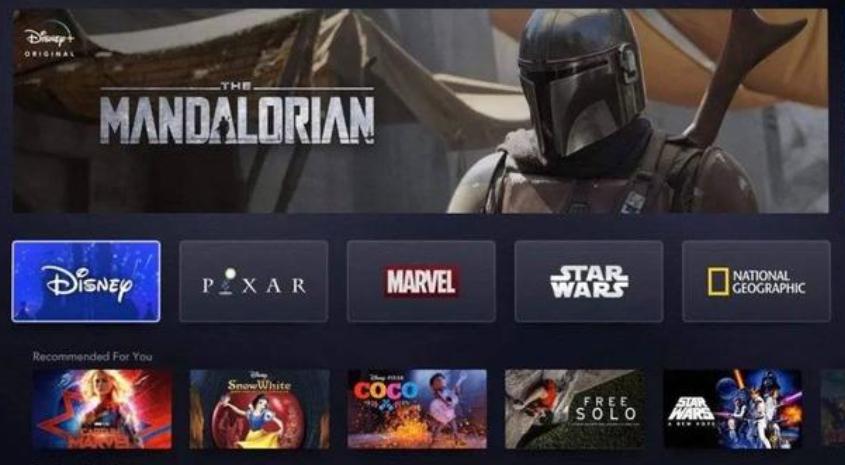Click the Pixar lamp letter logo
The image size is (845, 465).
(x=254, y=282)
